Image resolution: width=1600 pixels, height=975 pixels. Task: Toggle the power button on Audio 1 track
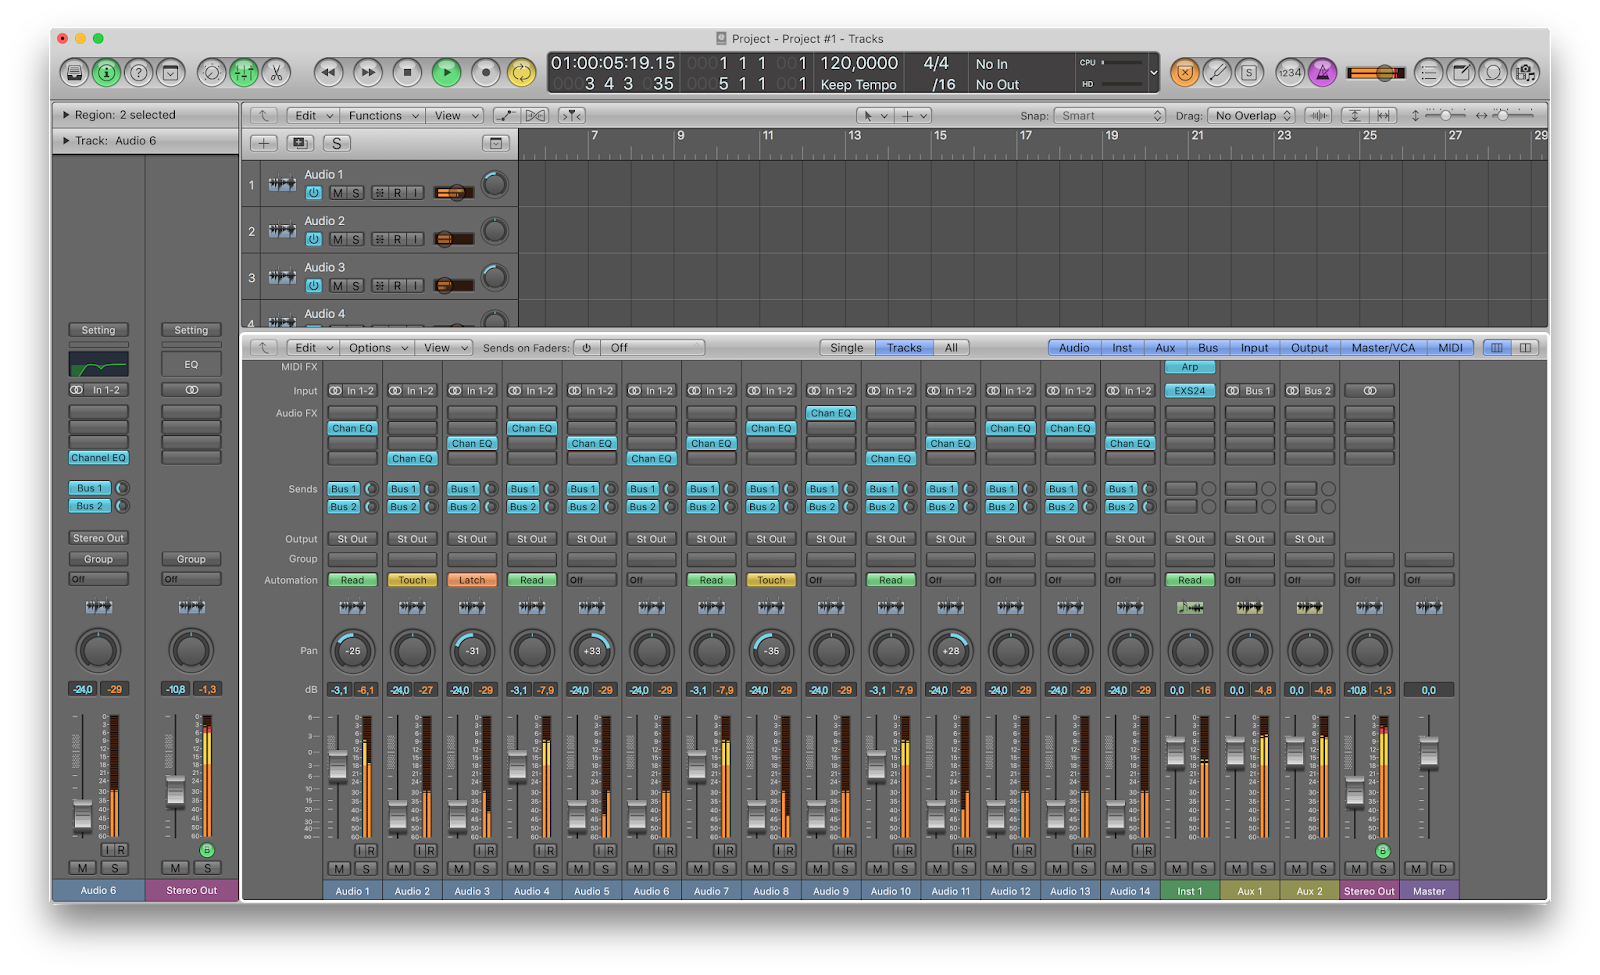(314, 193)
